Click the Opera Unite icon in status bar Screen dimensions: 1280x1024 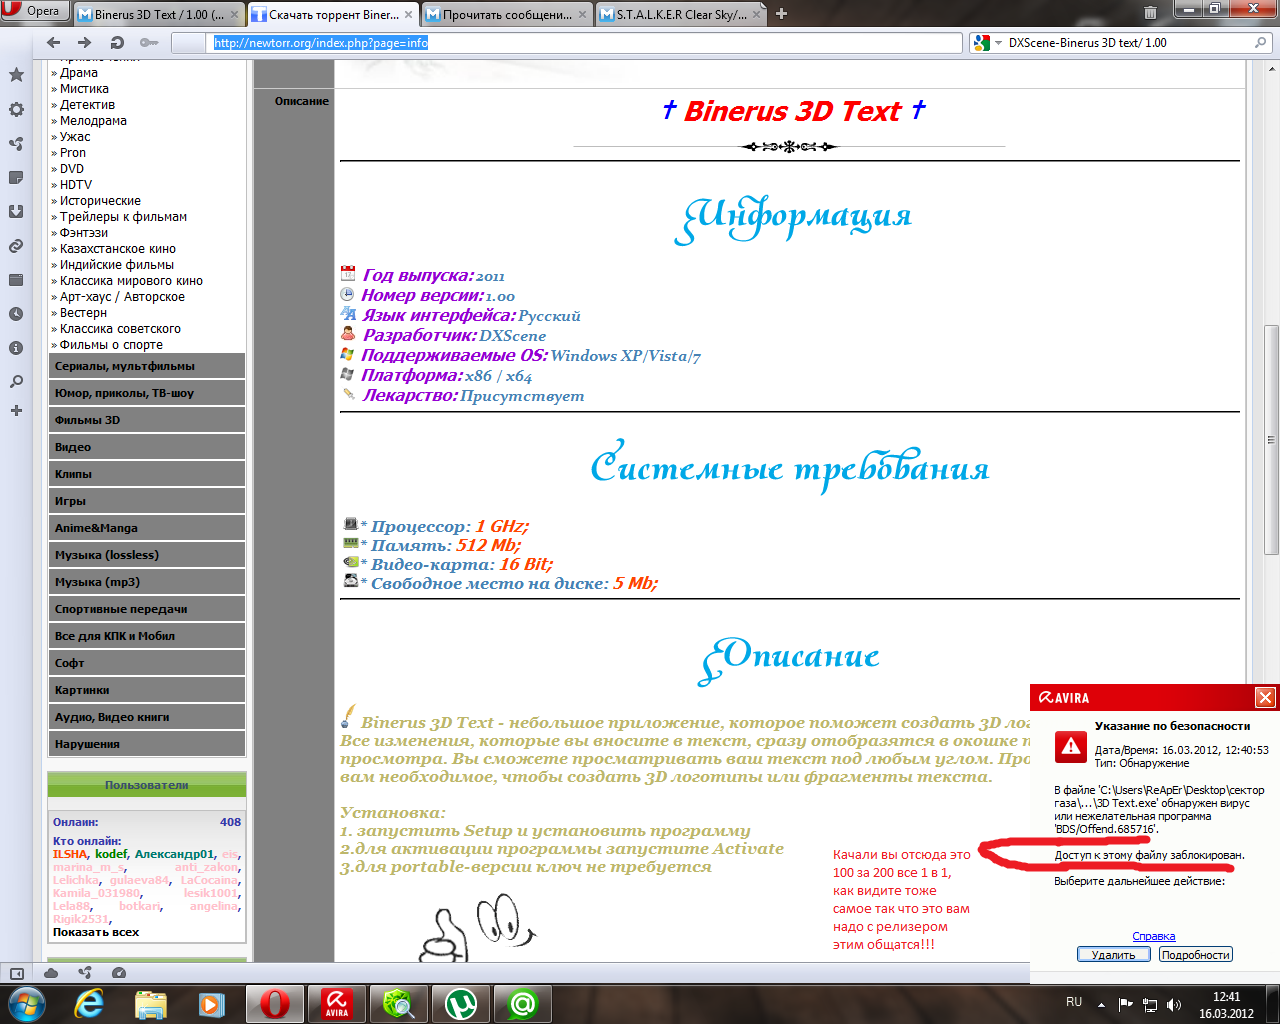pyautogui.click(x=85, y=973)
